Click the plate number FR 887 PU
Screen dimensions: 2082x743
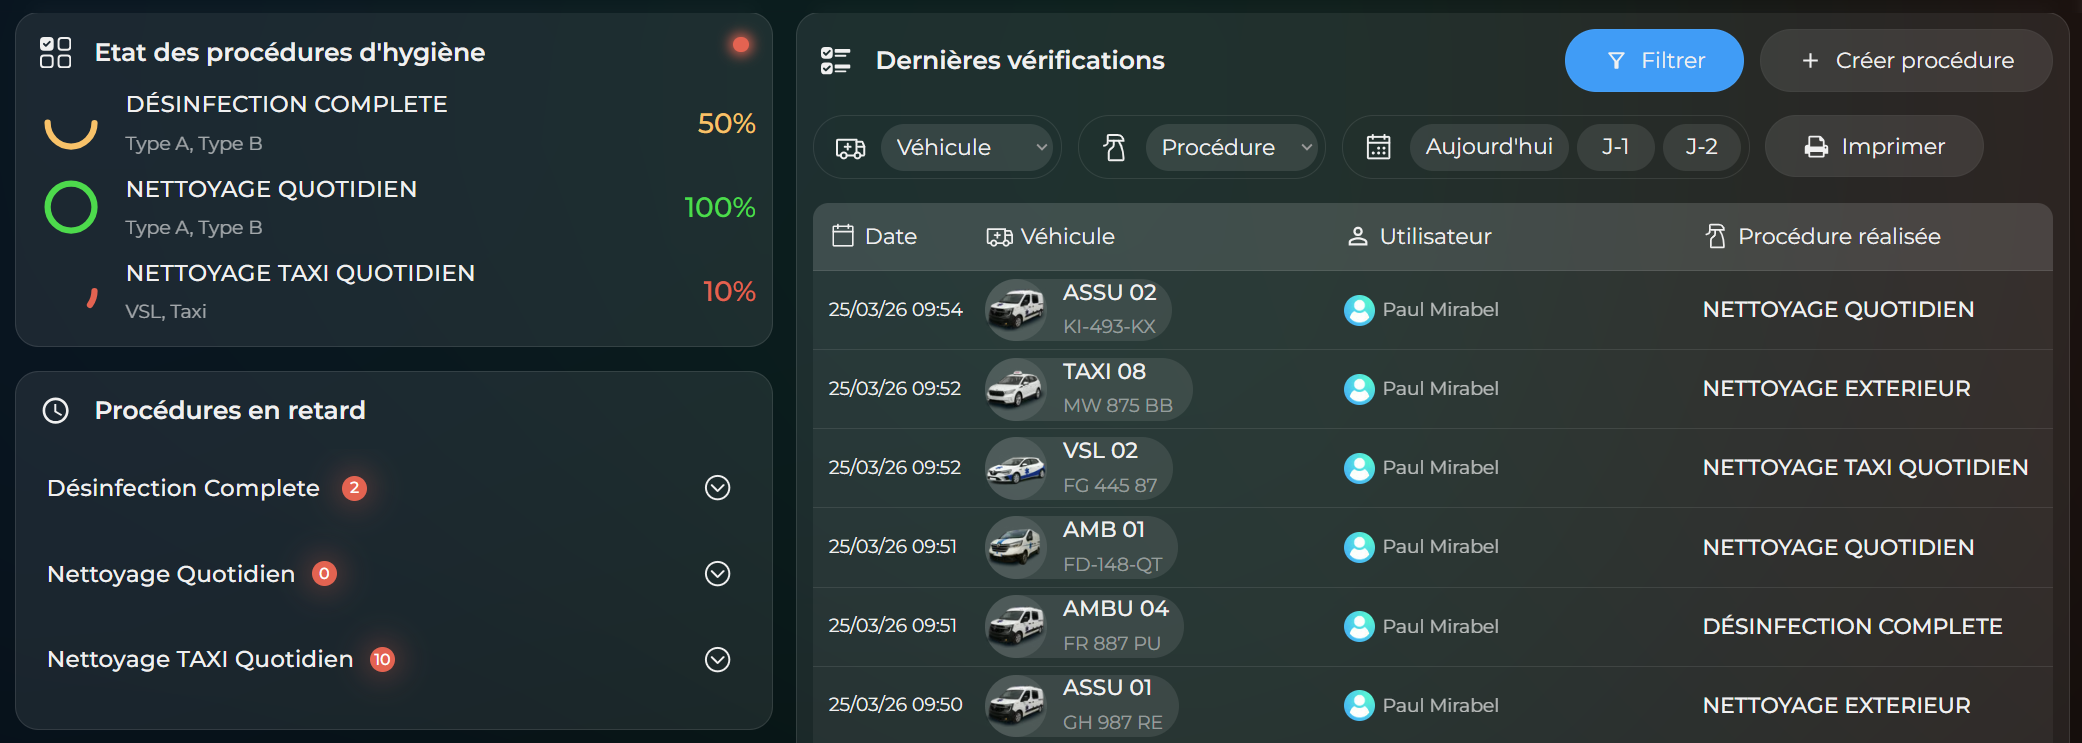click(1112, 644)
